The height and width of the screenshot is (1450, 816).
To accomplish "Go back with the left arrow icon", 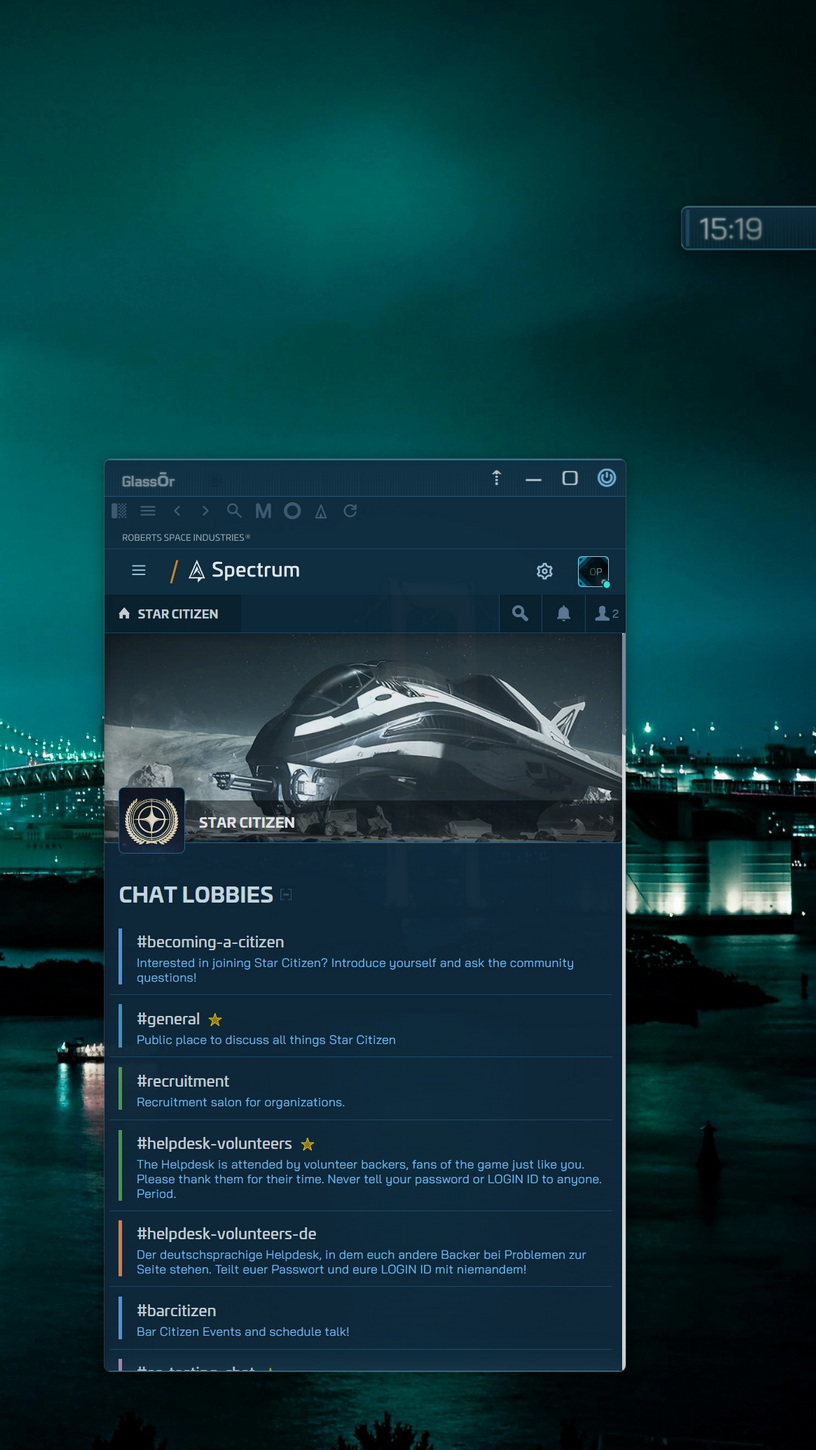I will 177,511.
